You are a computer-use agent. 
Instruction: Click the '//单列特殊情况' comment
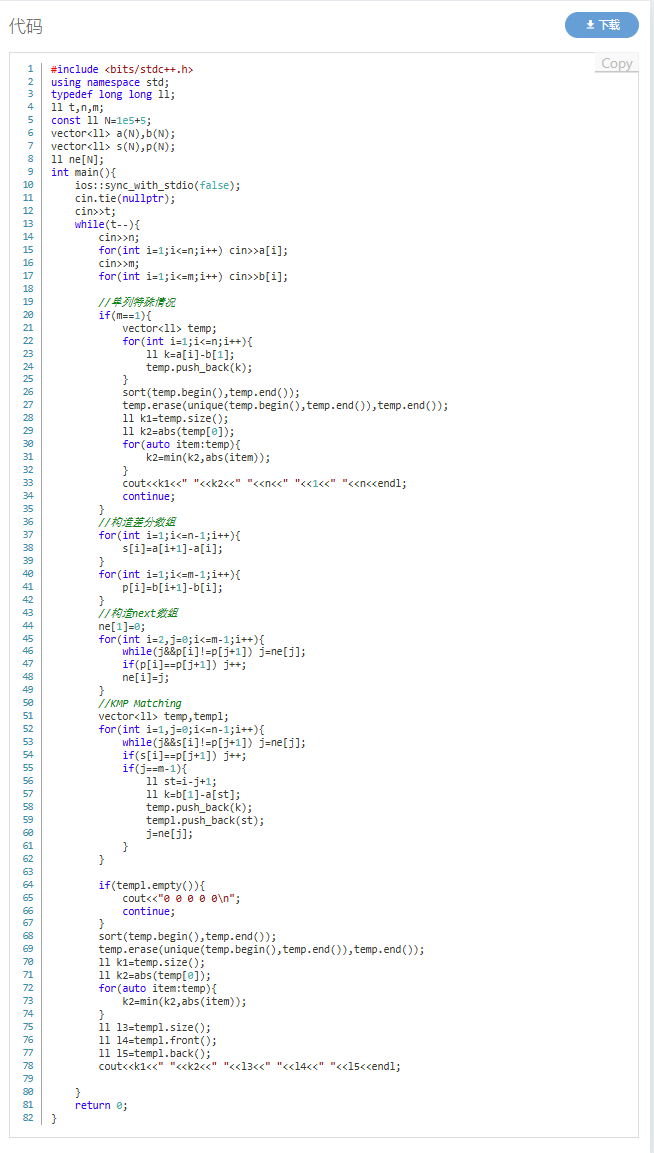tap(137, 302)
